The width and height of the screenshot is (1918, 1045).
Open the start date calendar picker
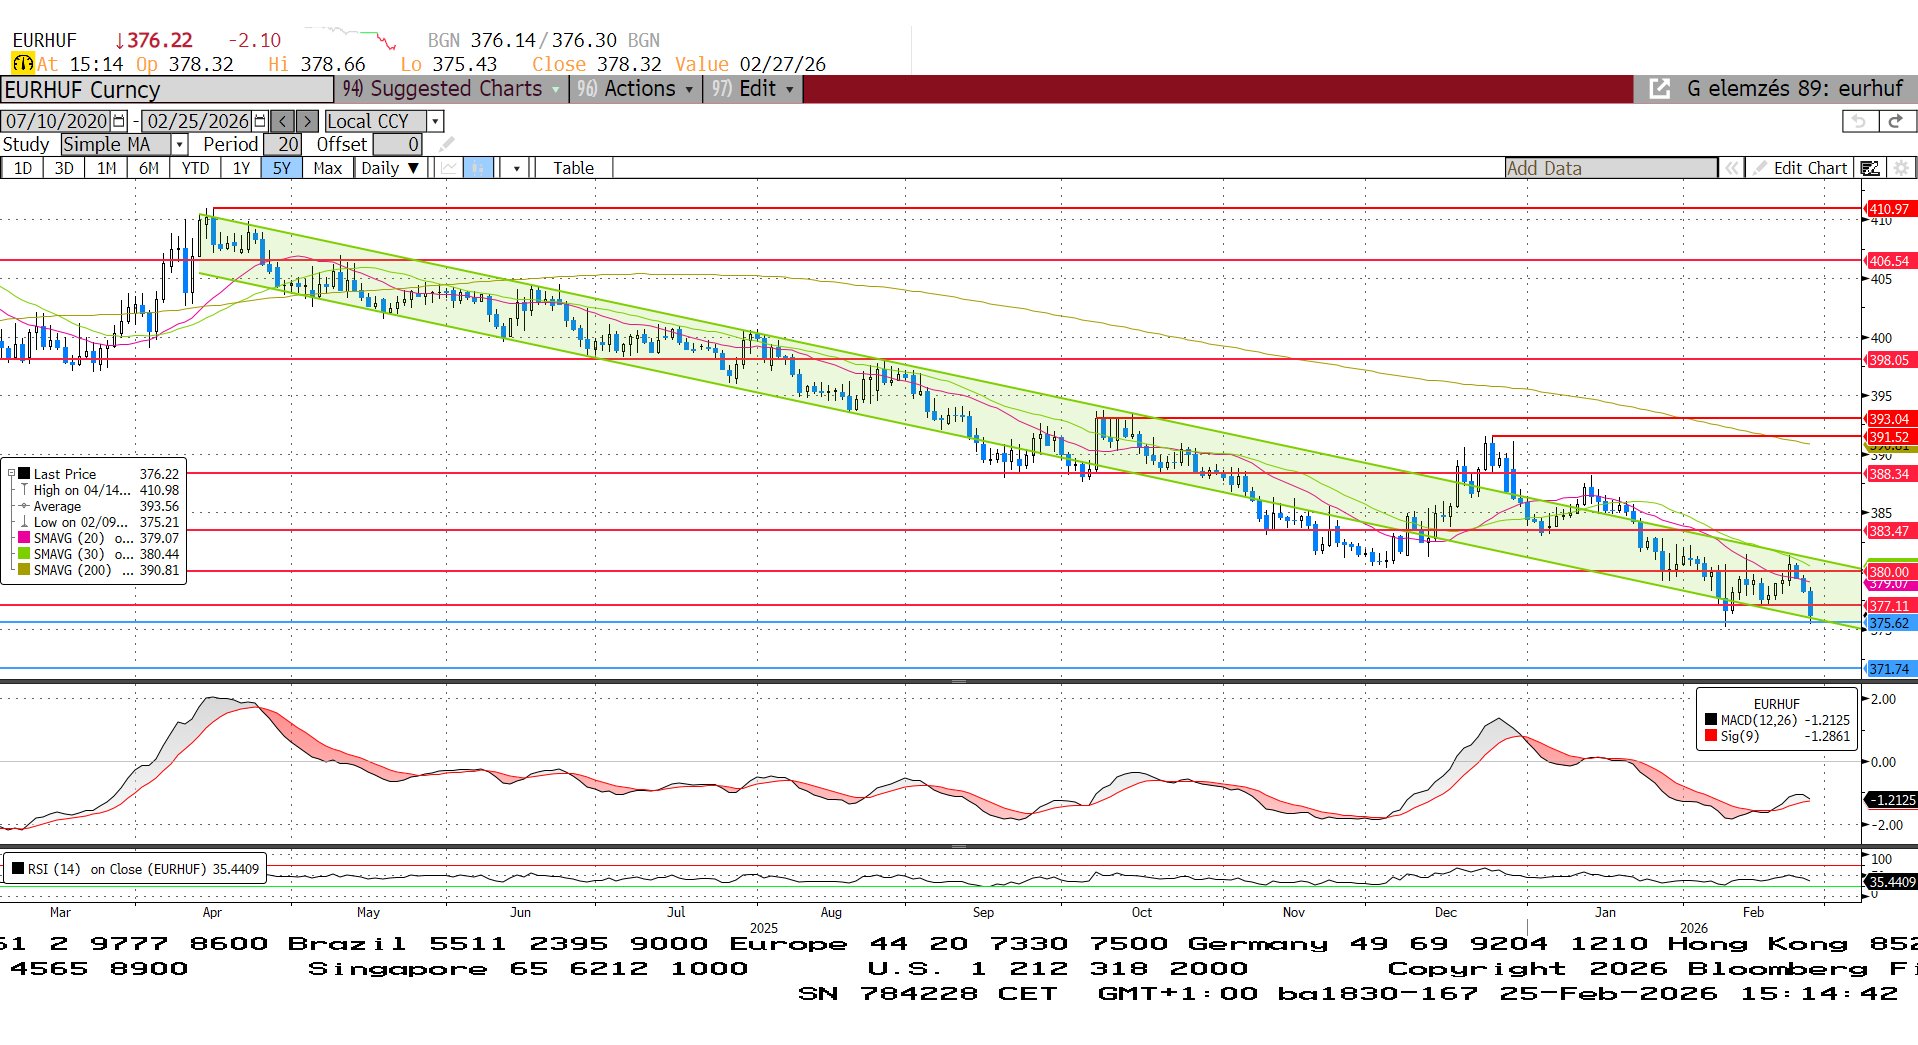119,121
